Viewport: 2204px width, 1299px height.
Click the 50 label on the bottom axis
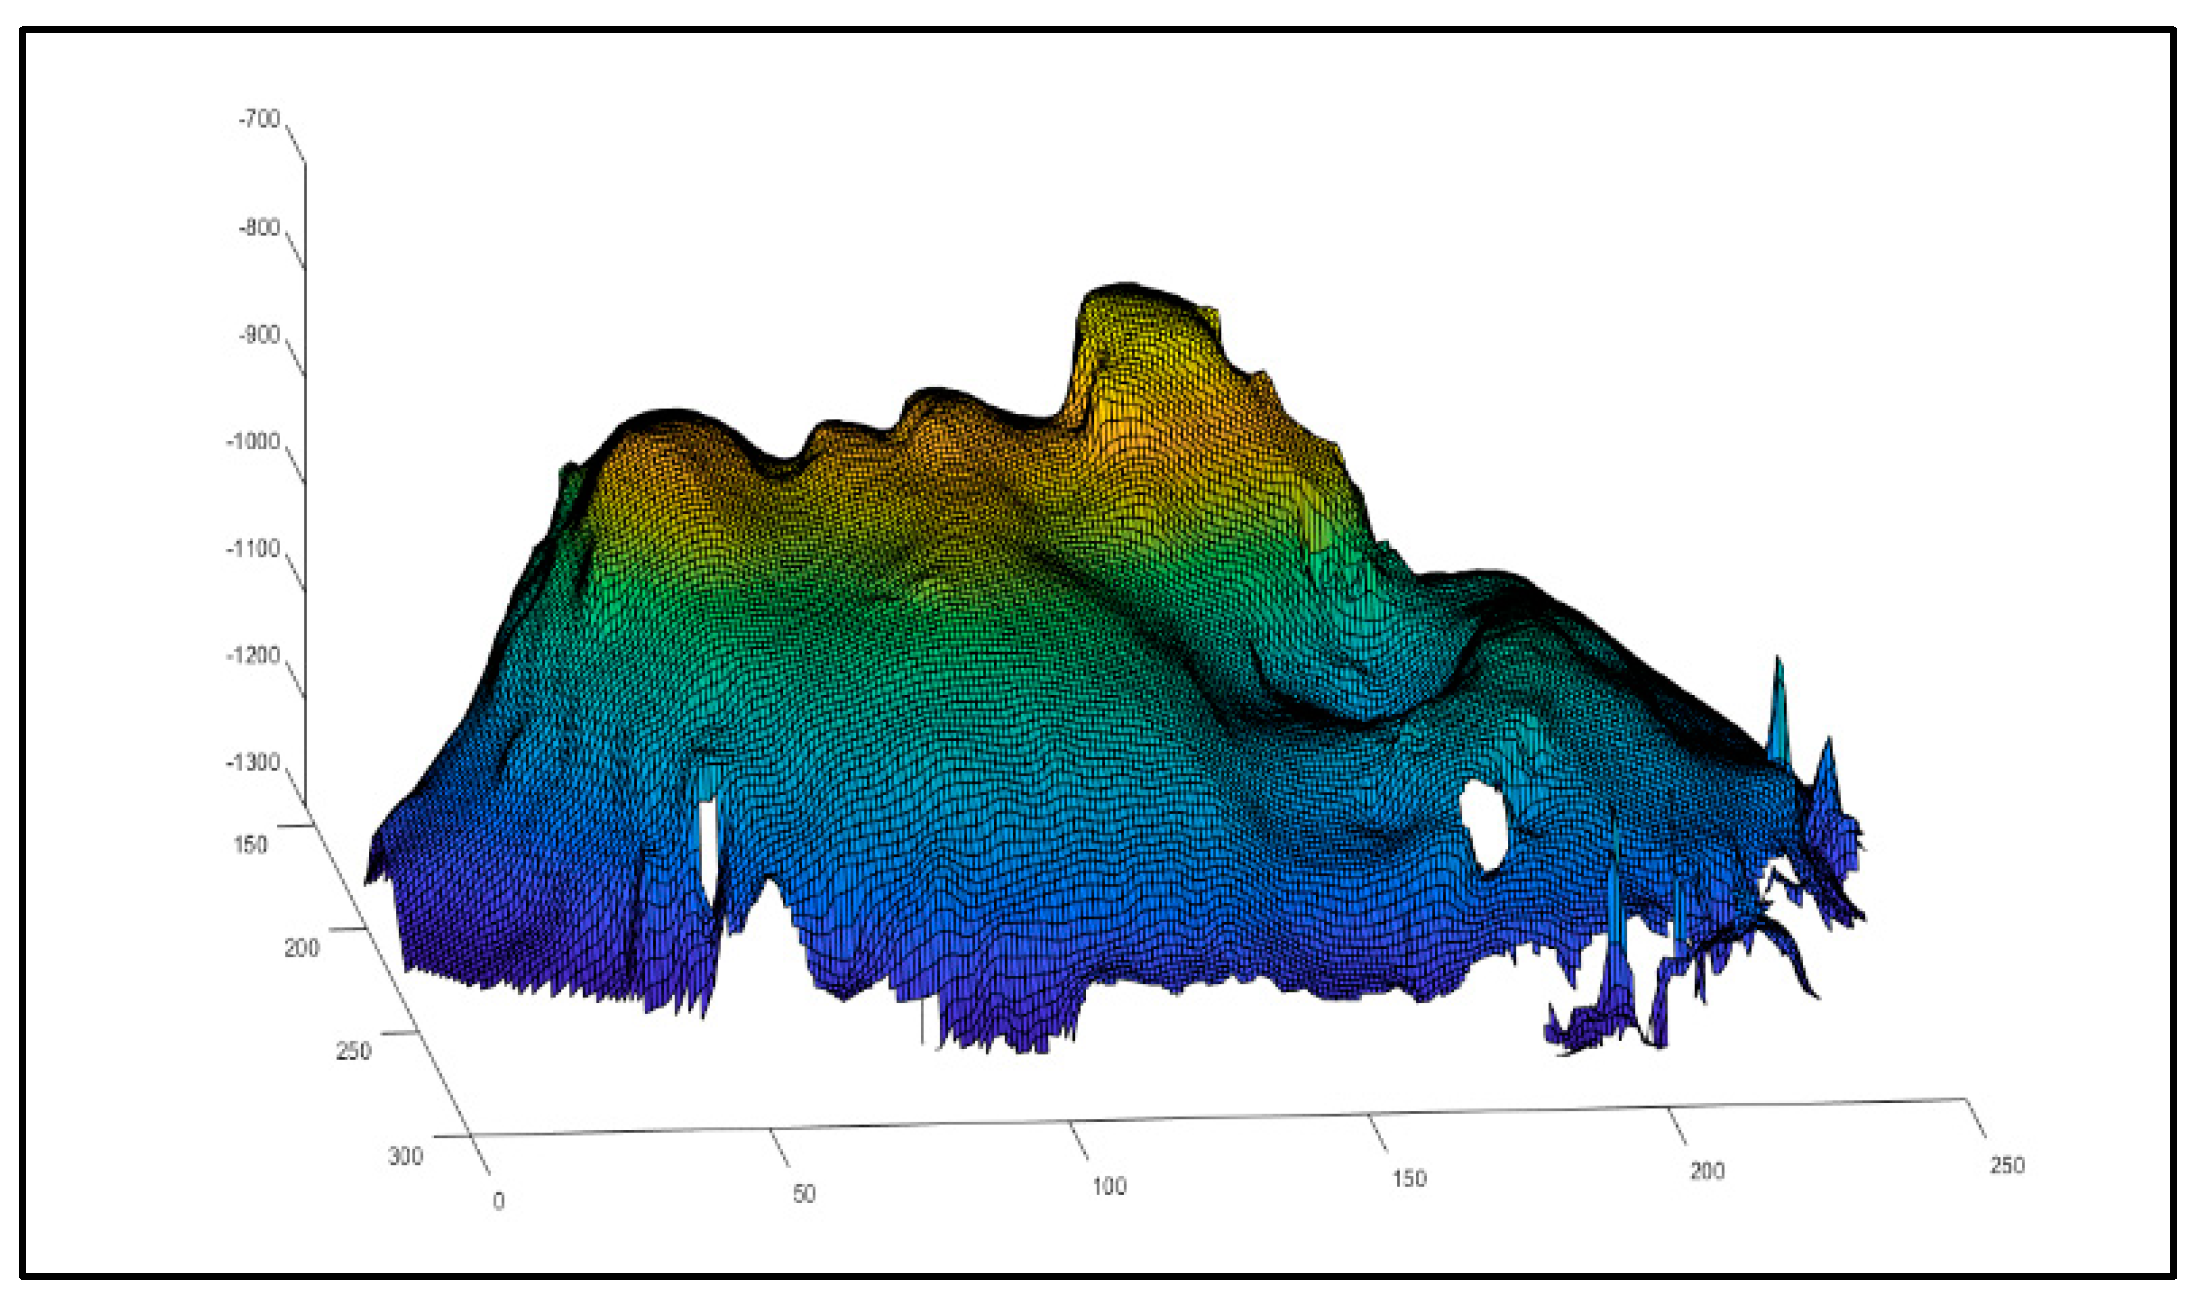(804, 1194)
